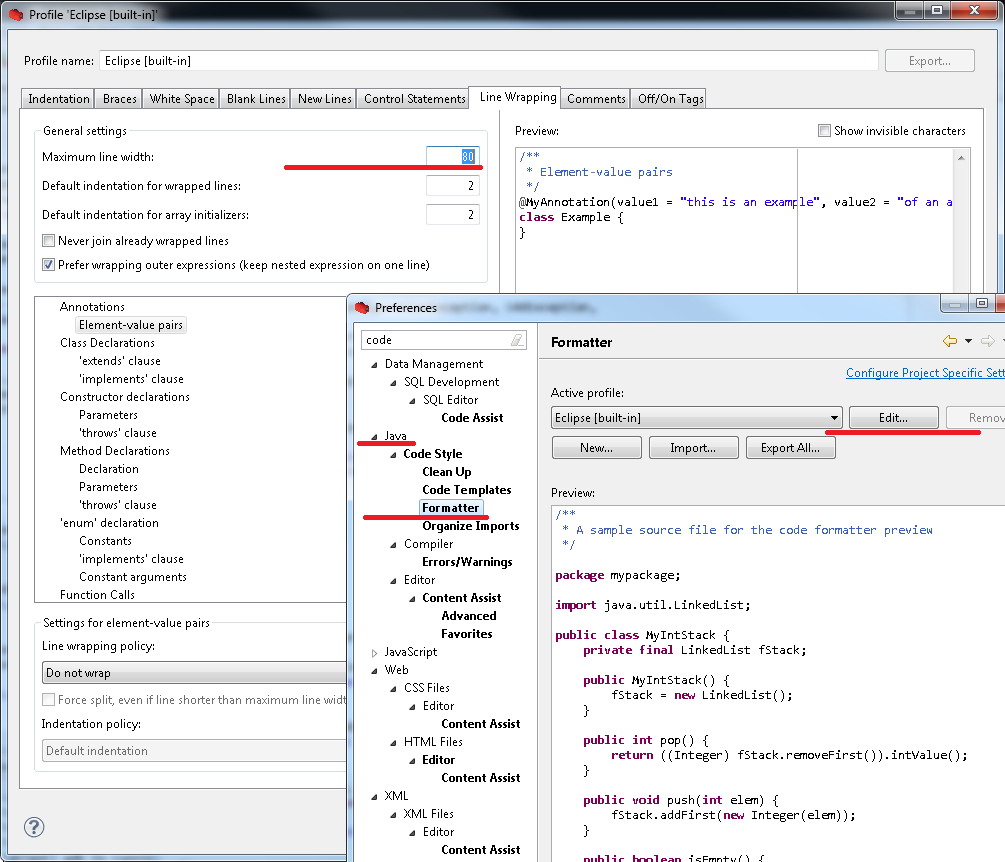1005x862 pixels.
Task: Open the Active profile Eclipse [built-in] dropdown
Action: point(696,418)
